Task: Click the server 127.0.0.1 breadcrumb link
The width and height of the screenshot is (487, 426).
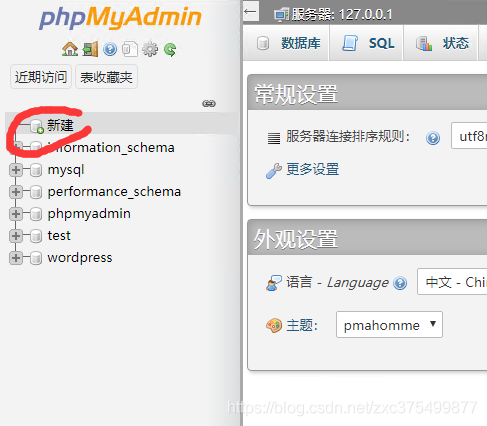Action: click(x=342, y=15)
